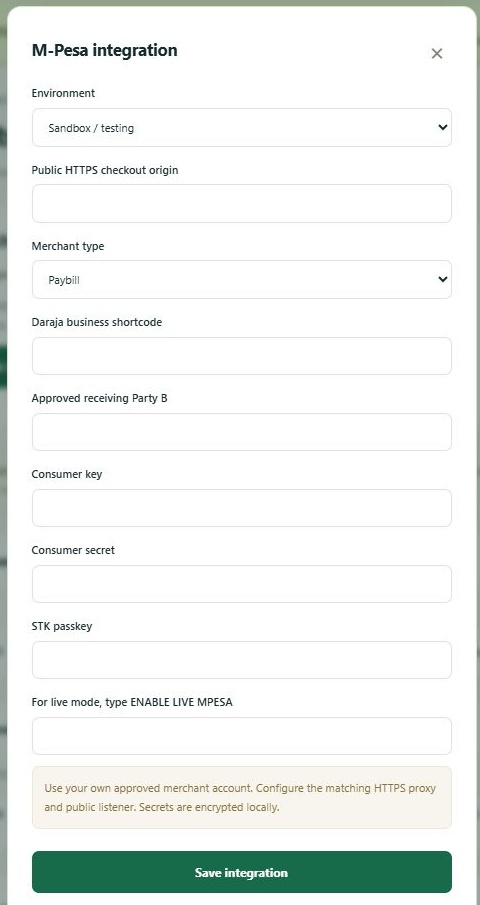Open the Merchant type dropdown
Image resolution: width=480 pixels, height=905 pixels.
pos(242,279)
